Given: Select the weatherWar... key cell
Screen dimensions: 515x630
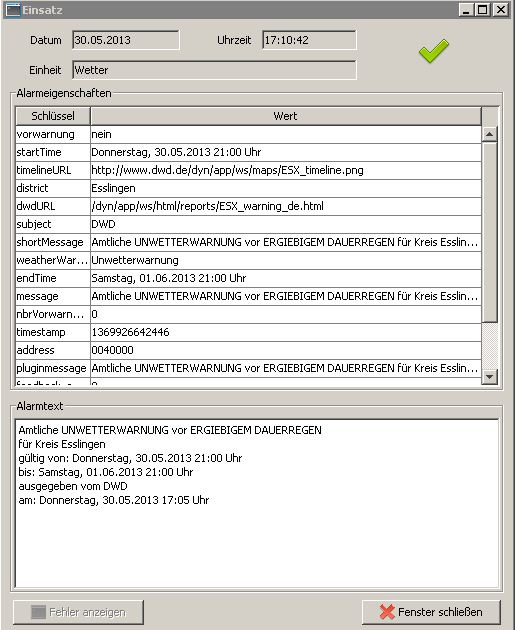Looking at the screenshot, I should [53, 260].
